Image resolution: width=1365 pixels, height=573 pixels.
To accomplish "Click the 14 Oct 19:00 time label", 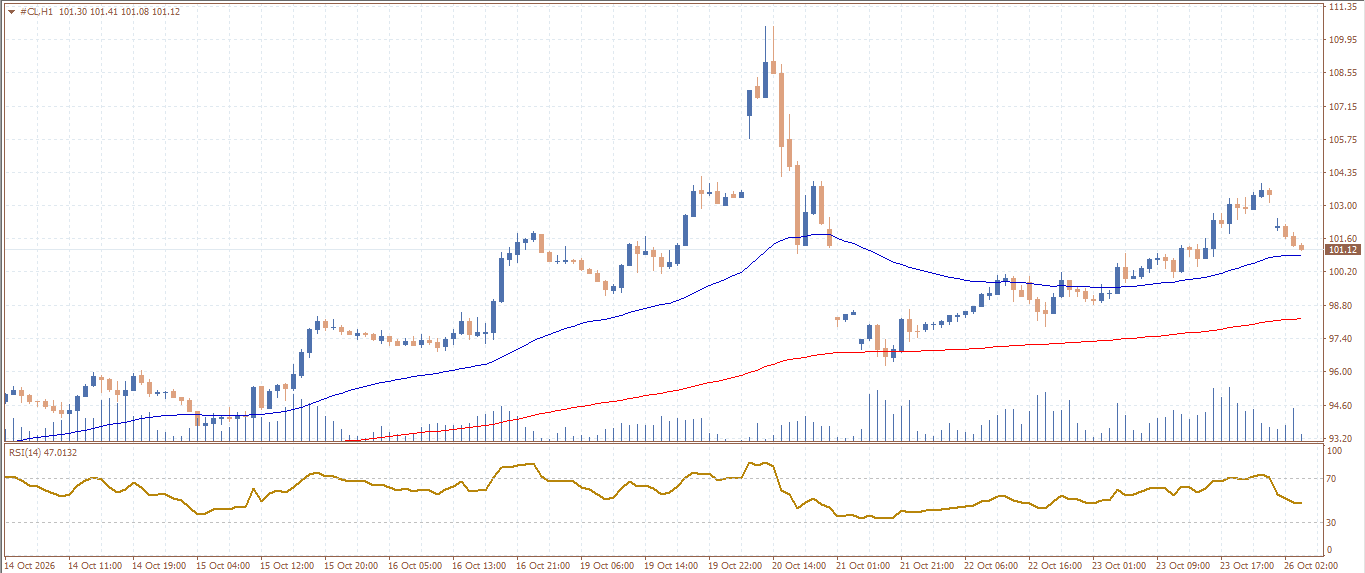I will [x=159, y=565].
